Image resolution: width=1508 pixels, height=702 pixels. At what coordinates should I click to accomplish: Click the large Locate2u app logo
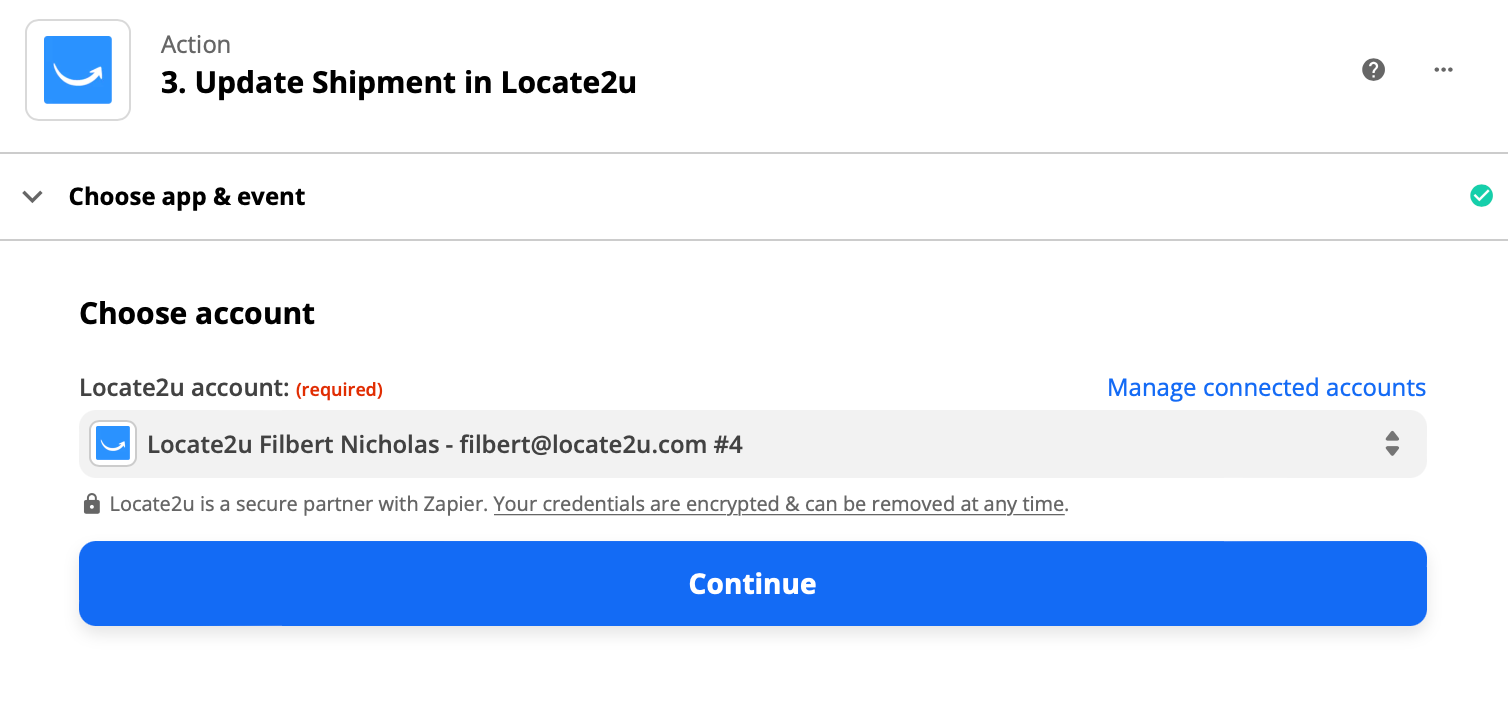(x=78, y=70)
